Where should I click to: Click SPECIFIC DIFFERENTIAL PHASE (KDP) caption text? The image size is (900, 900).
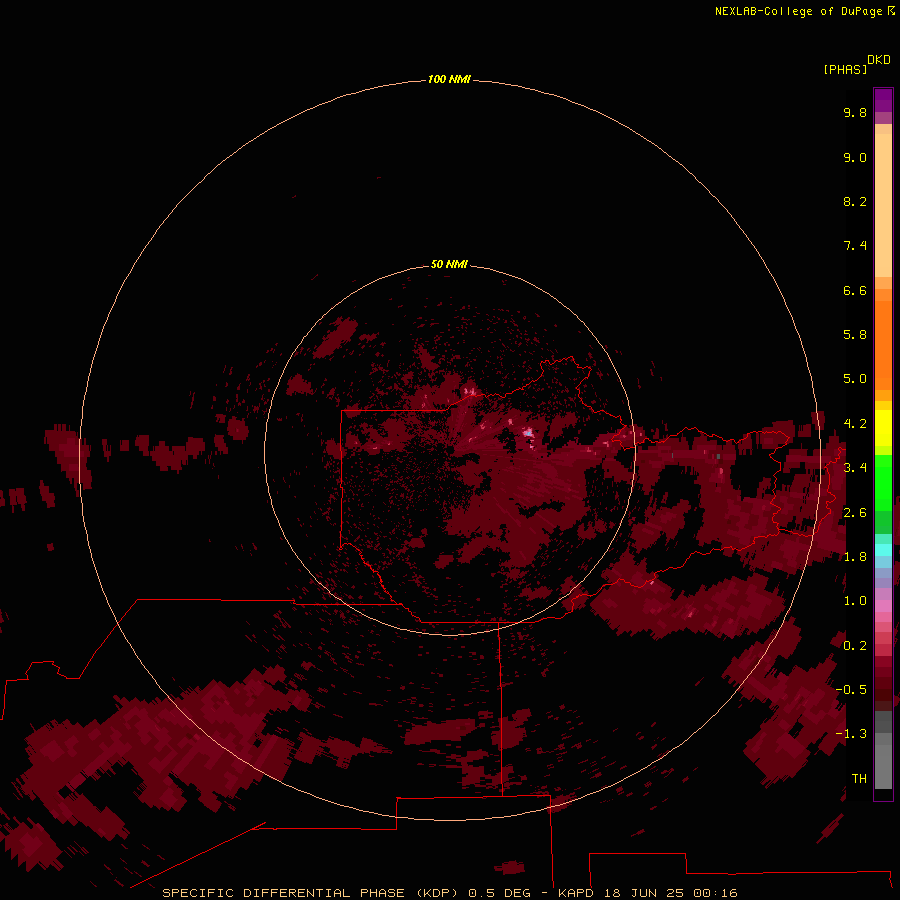tap(311, 893)
